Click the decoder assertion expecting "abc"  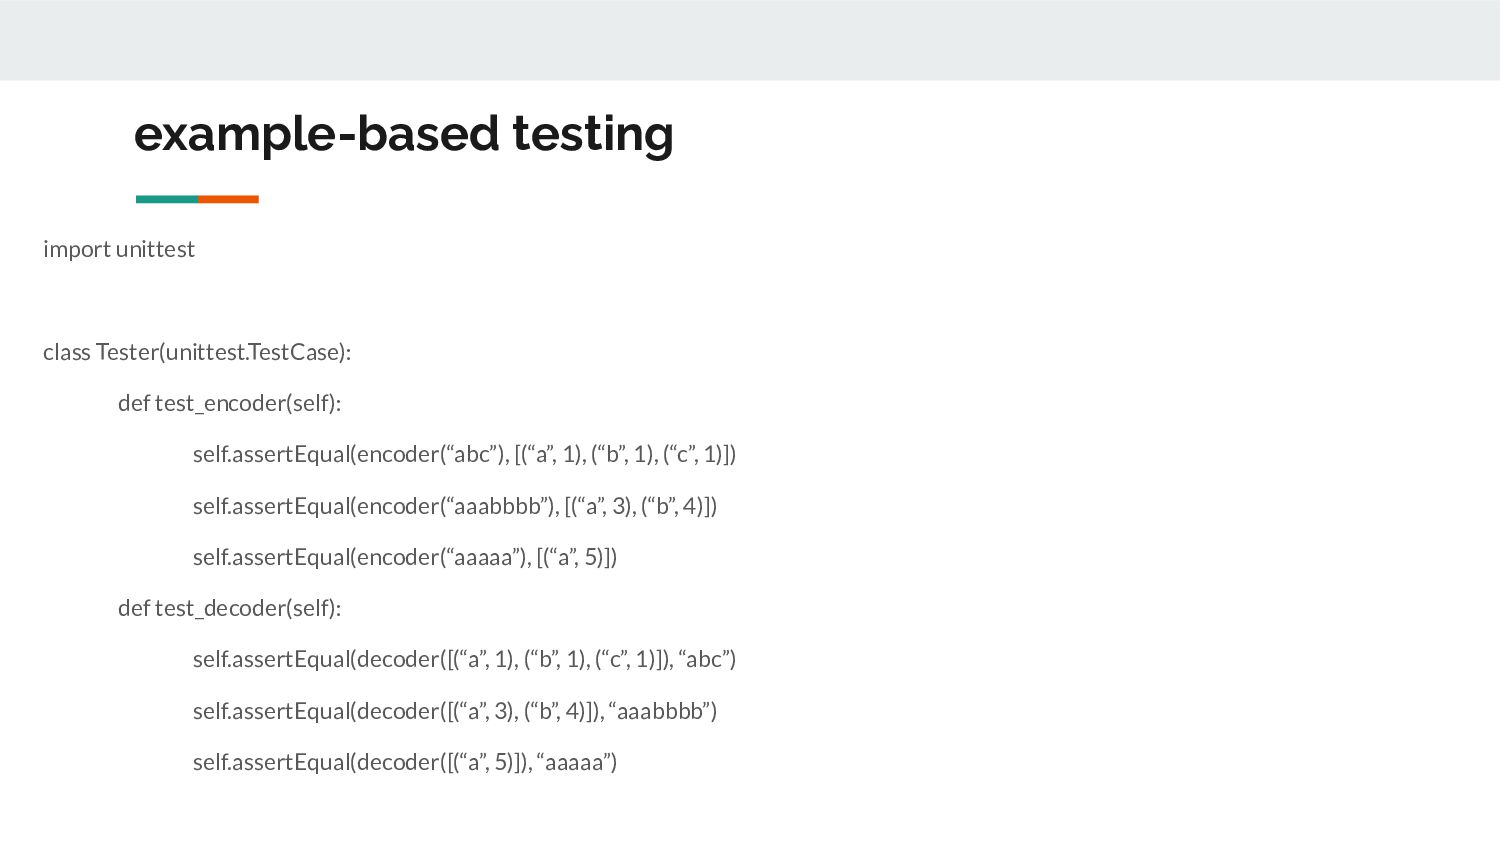point(464,659)
